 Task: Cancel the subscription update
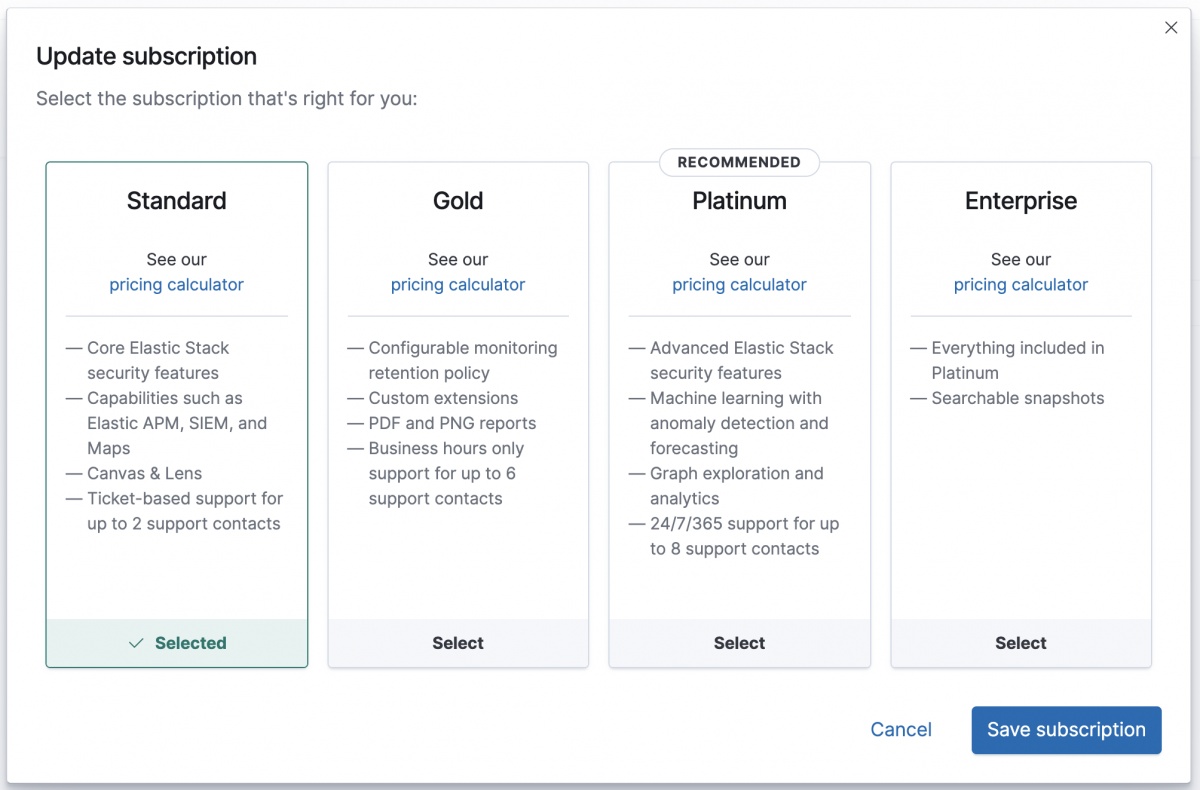901,730
